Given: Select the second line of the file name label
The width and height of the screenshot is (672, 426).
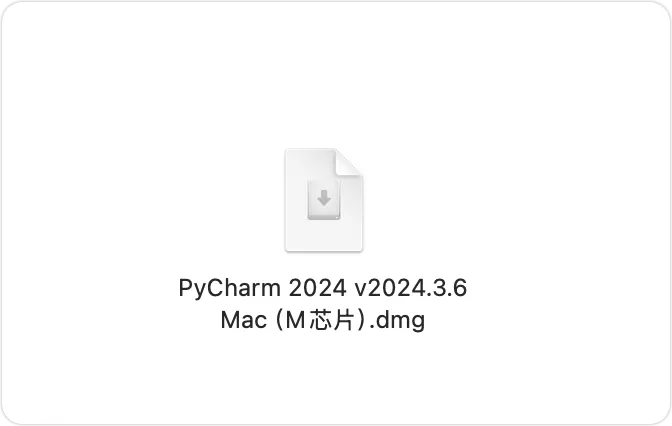Looking at the screenshot, I should 323,321.
